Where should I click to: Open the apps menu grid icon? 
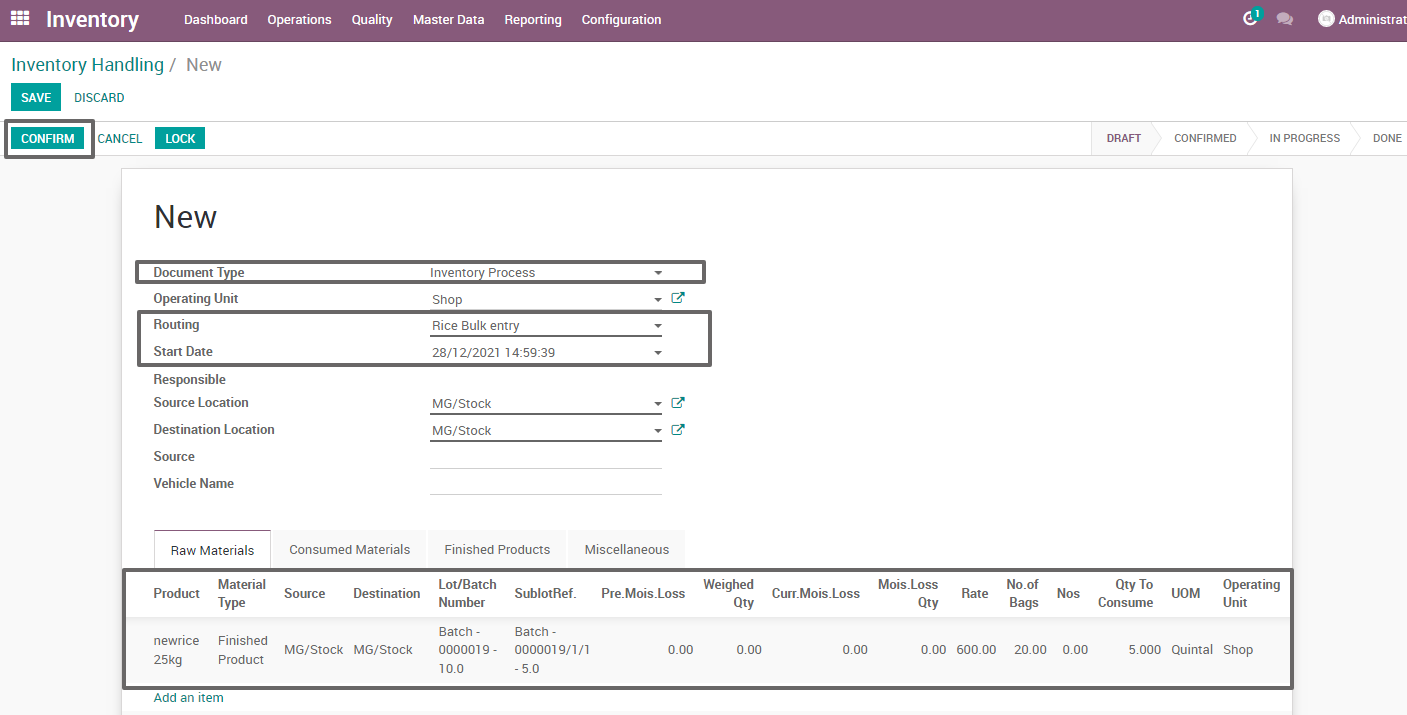[19, 19]
